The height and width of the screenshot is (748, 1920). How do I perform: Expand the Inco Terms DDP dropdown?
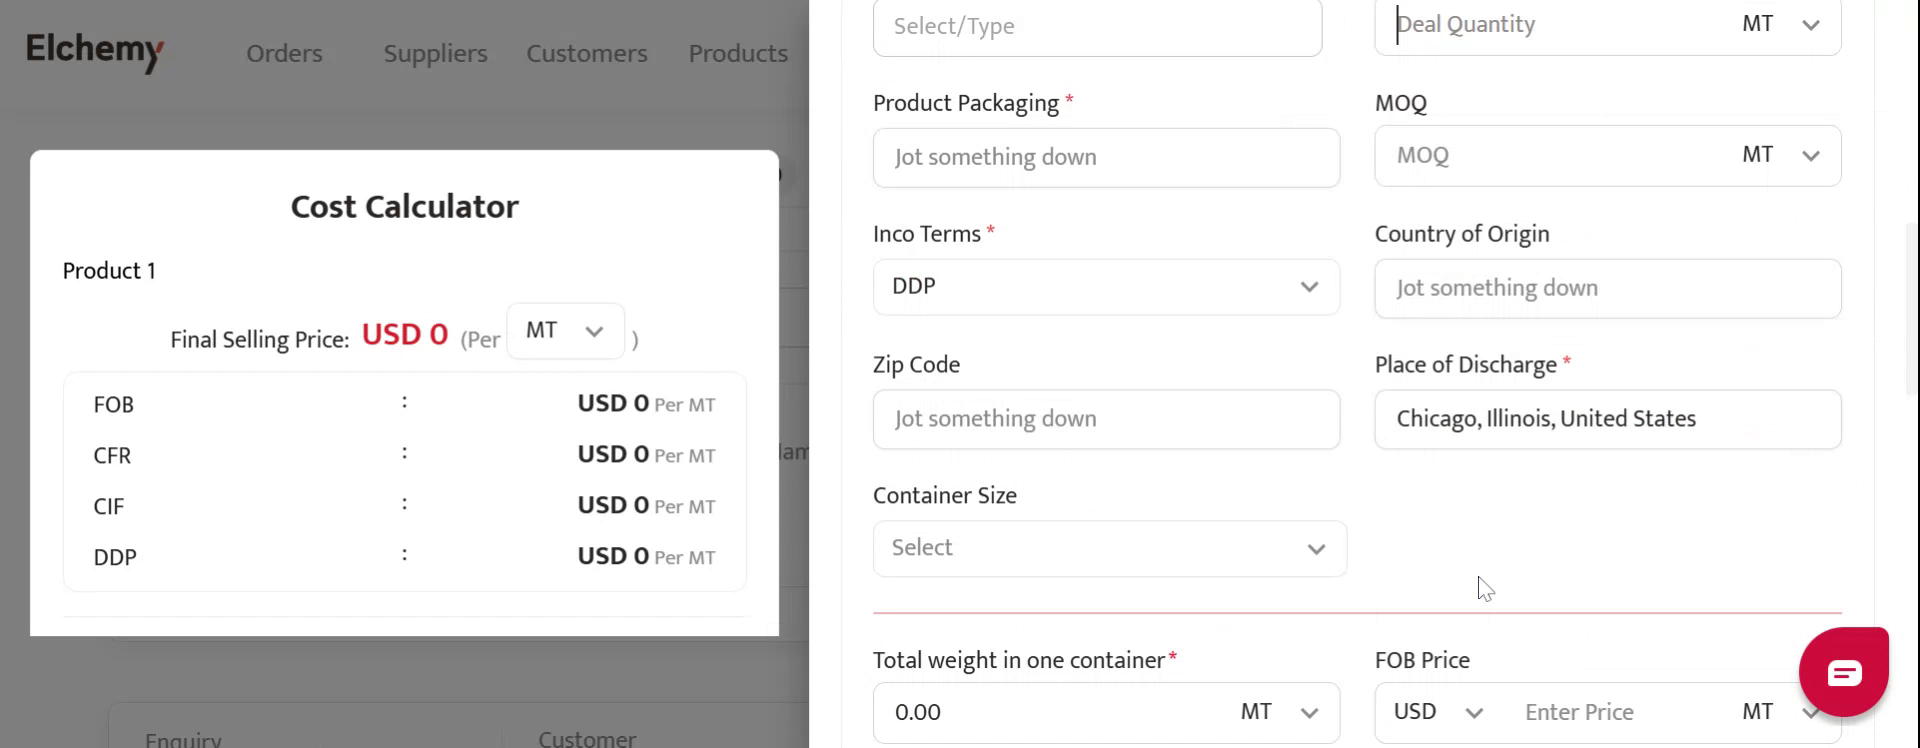(1105, 287)
